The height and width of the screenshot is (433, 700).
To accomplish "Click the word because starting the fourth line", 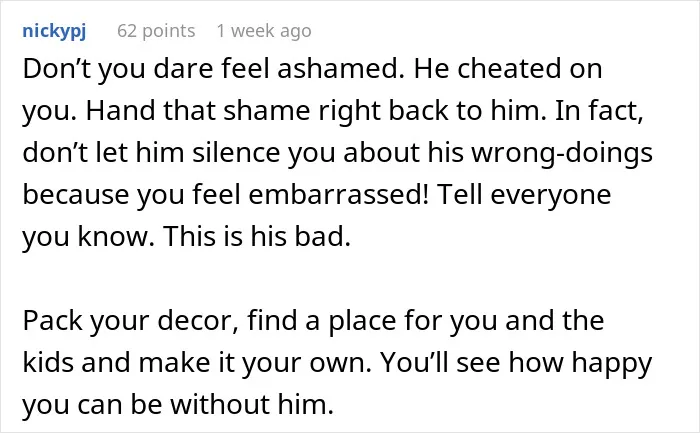I will click(x=75, y=194).
